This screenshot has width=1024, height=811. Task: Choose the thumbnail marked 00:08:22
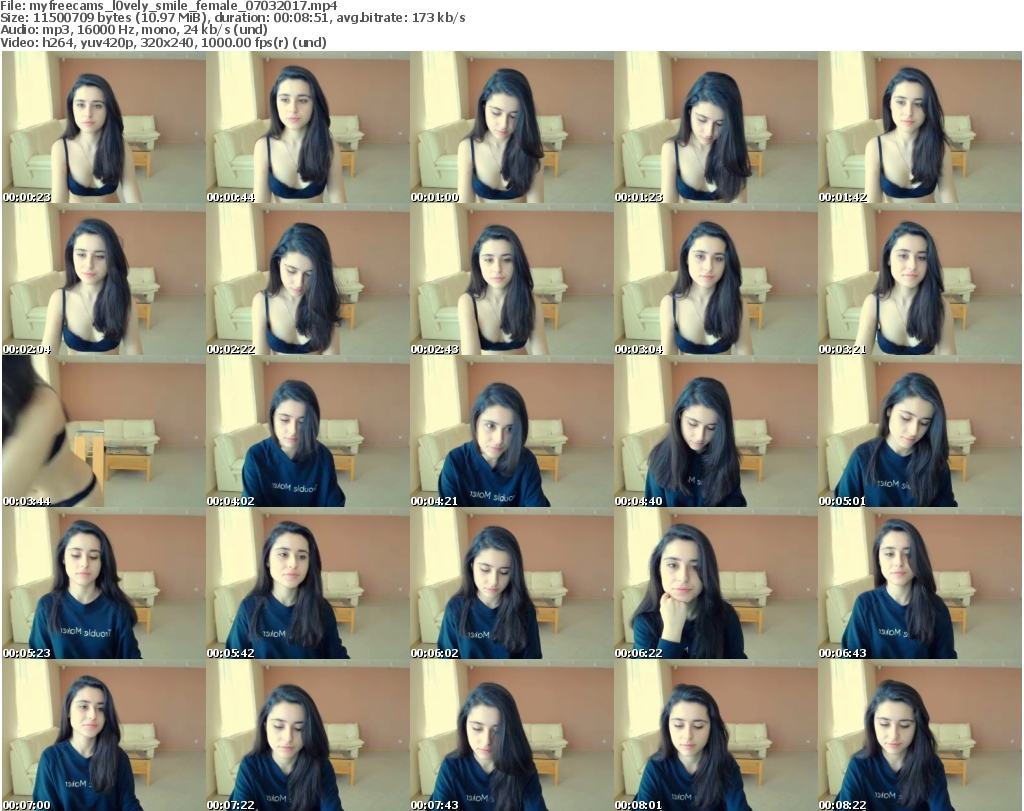click(x=920, y=735)
